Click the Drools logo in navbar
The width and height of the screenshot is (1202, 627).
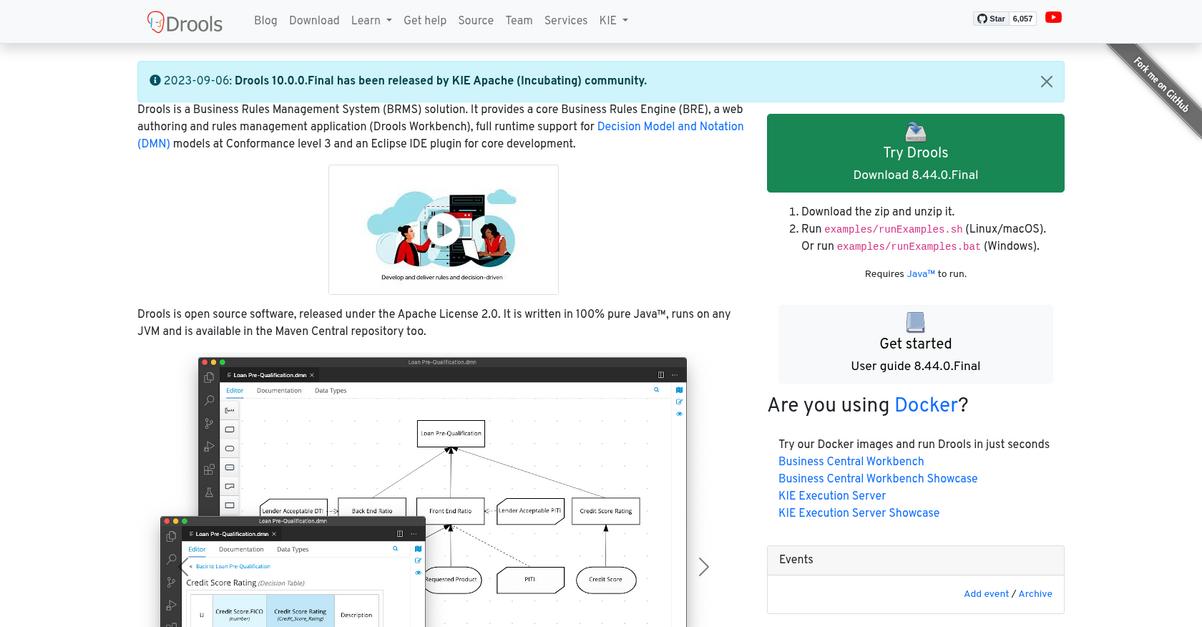point(185,21)
